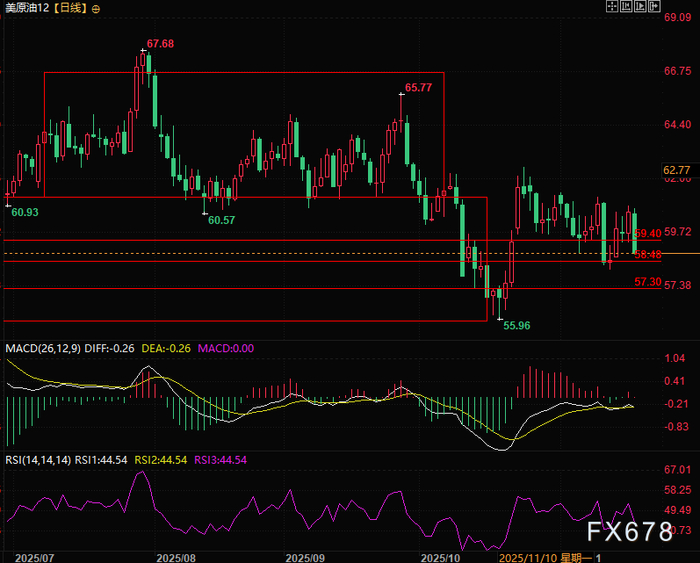Click the 57.38 price axis value
Viewport: 700px width, 563px height.
tap(678, 285)
